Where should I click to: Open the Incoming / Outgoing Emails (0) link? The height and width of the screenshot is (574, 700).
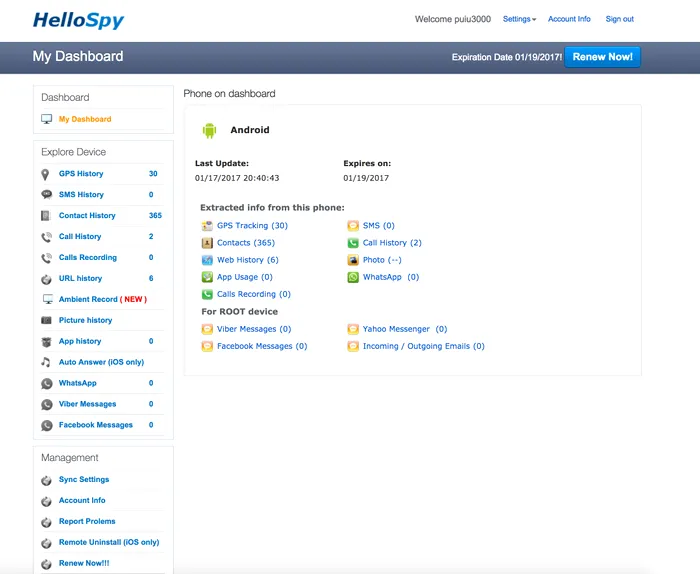[x=424, y=346]
